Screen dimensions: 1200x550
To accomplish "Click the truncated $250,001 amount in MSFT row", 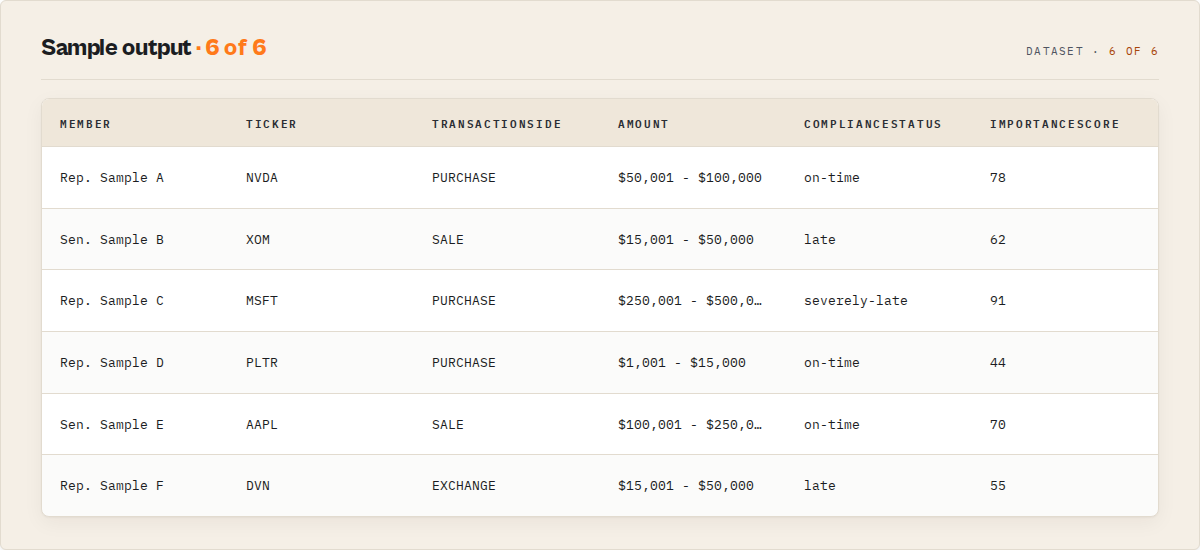I will click(x=690, y=301).
